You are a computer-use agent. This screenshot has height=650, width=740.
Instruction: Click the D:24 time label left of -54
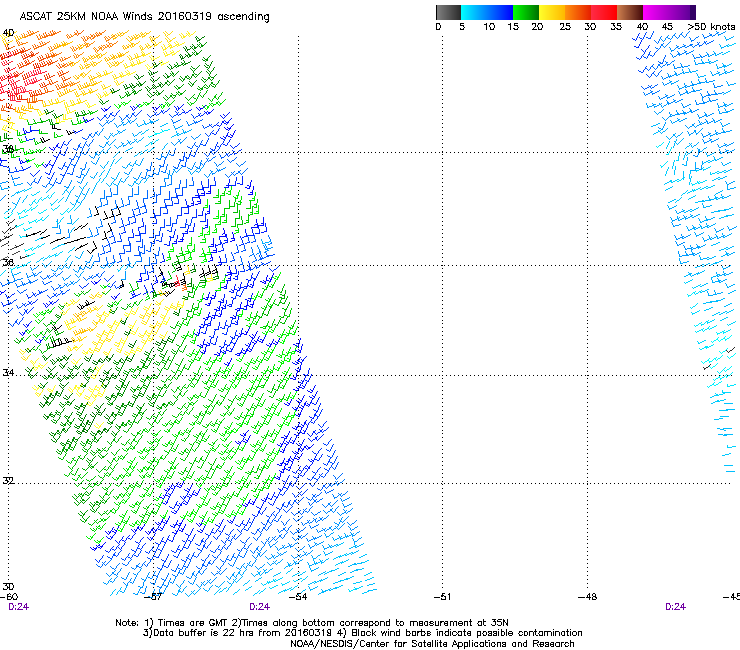click(x=260, y=607)
